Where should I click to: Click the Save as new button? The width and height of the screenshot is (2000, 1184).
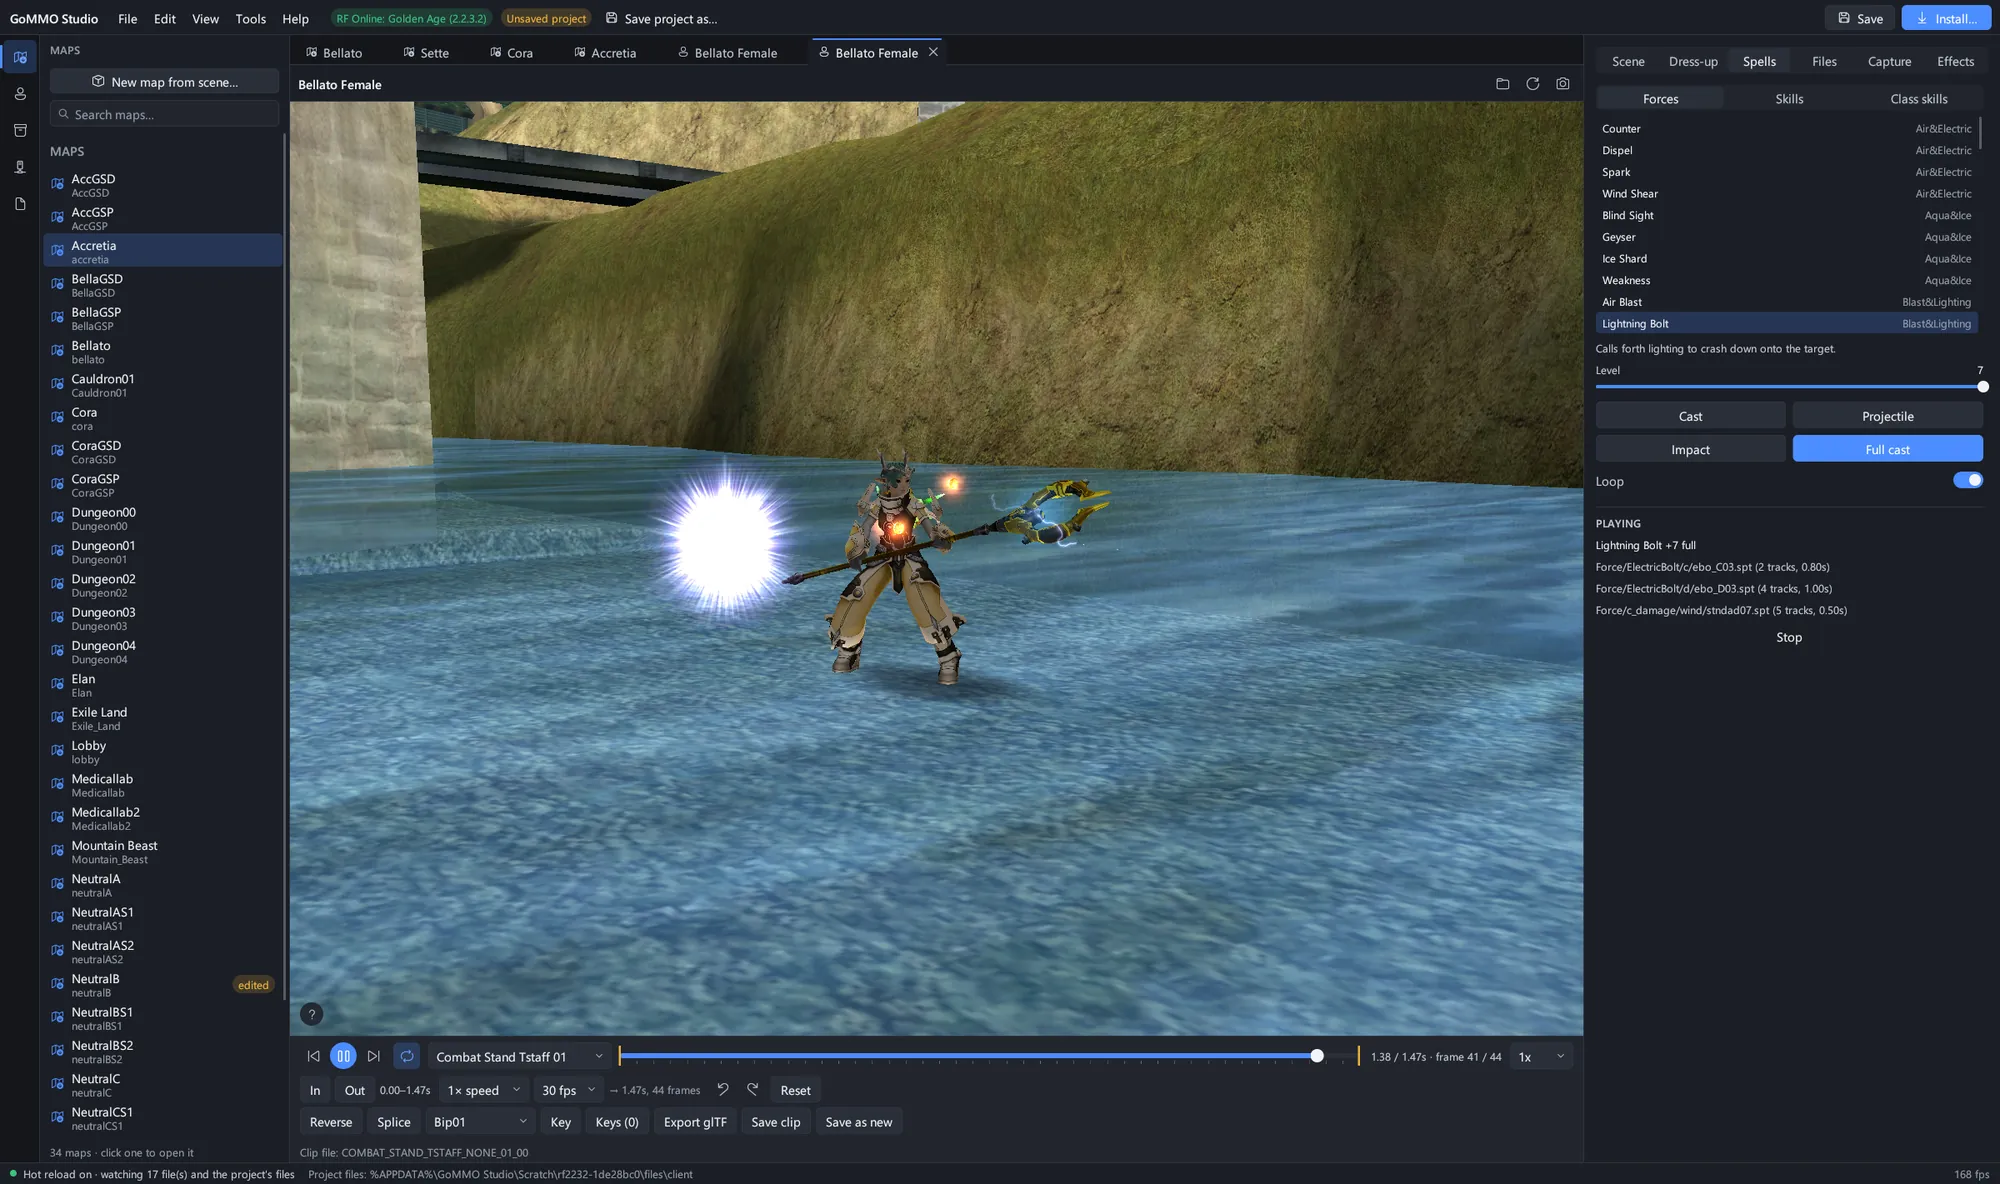(x=858, y=1122)
